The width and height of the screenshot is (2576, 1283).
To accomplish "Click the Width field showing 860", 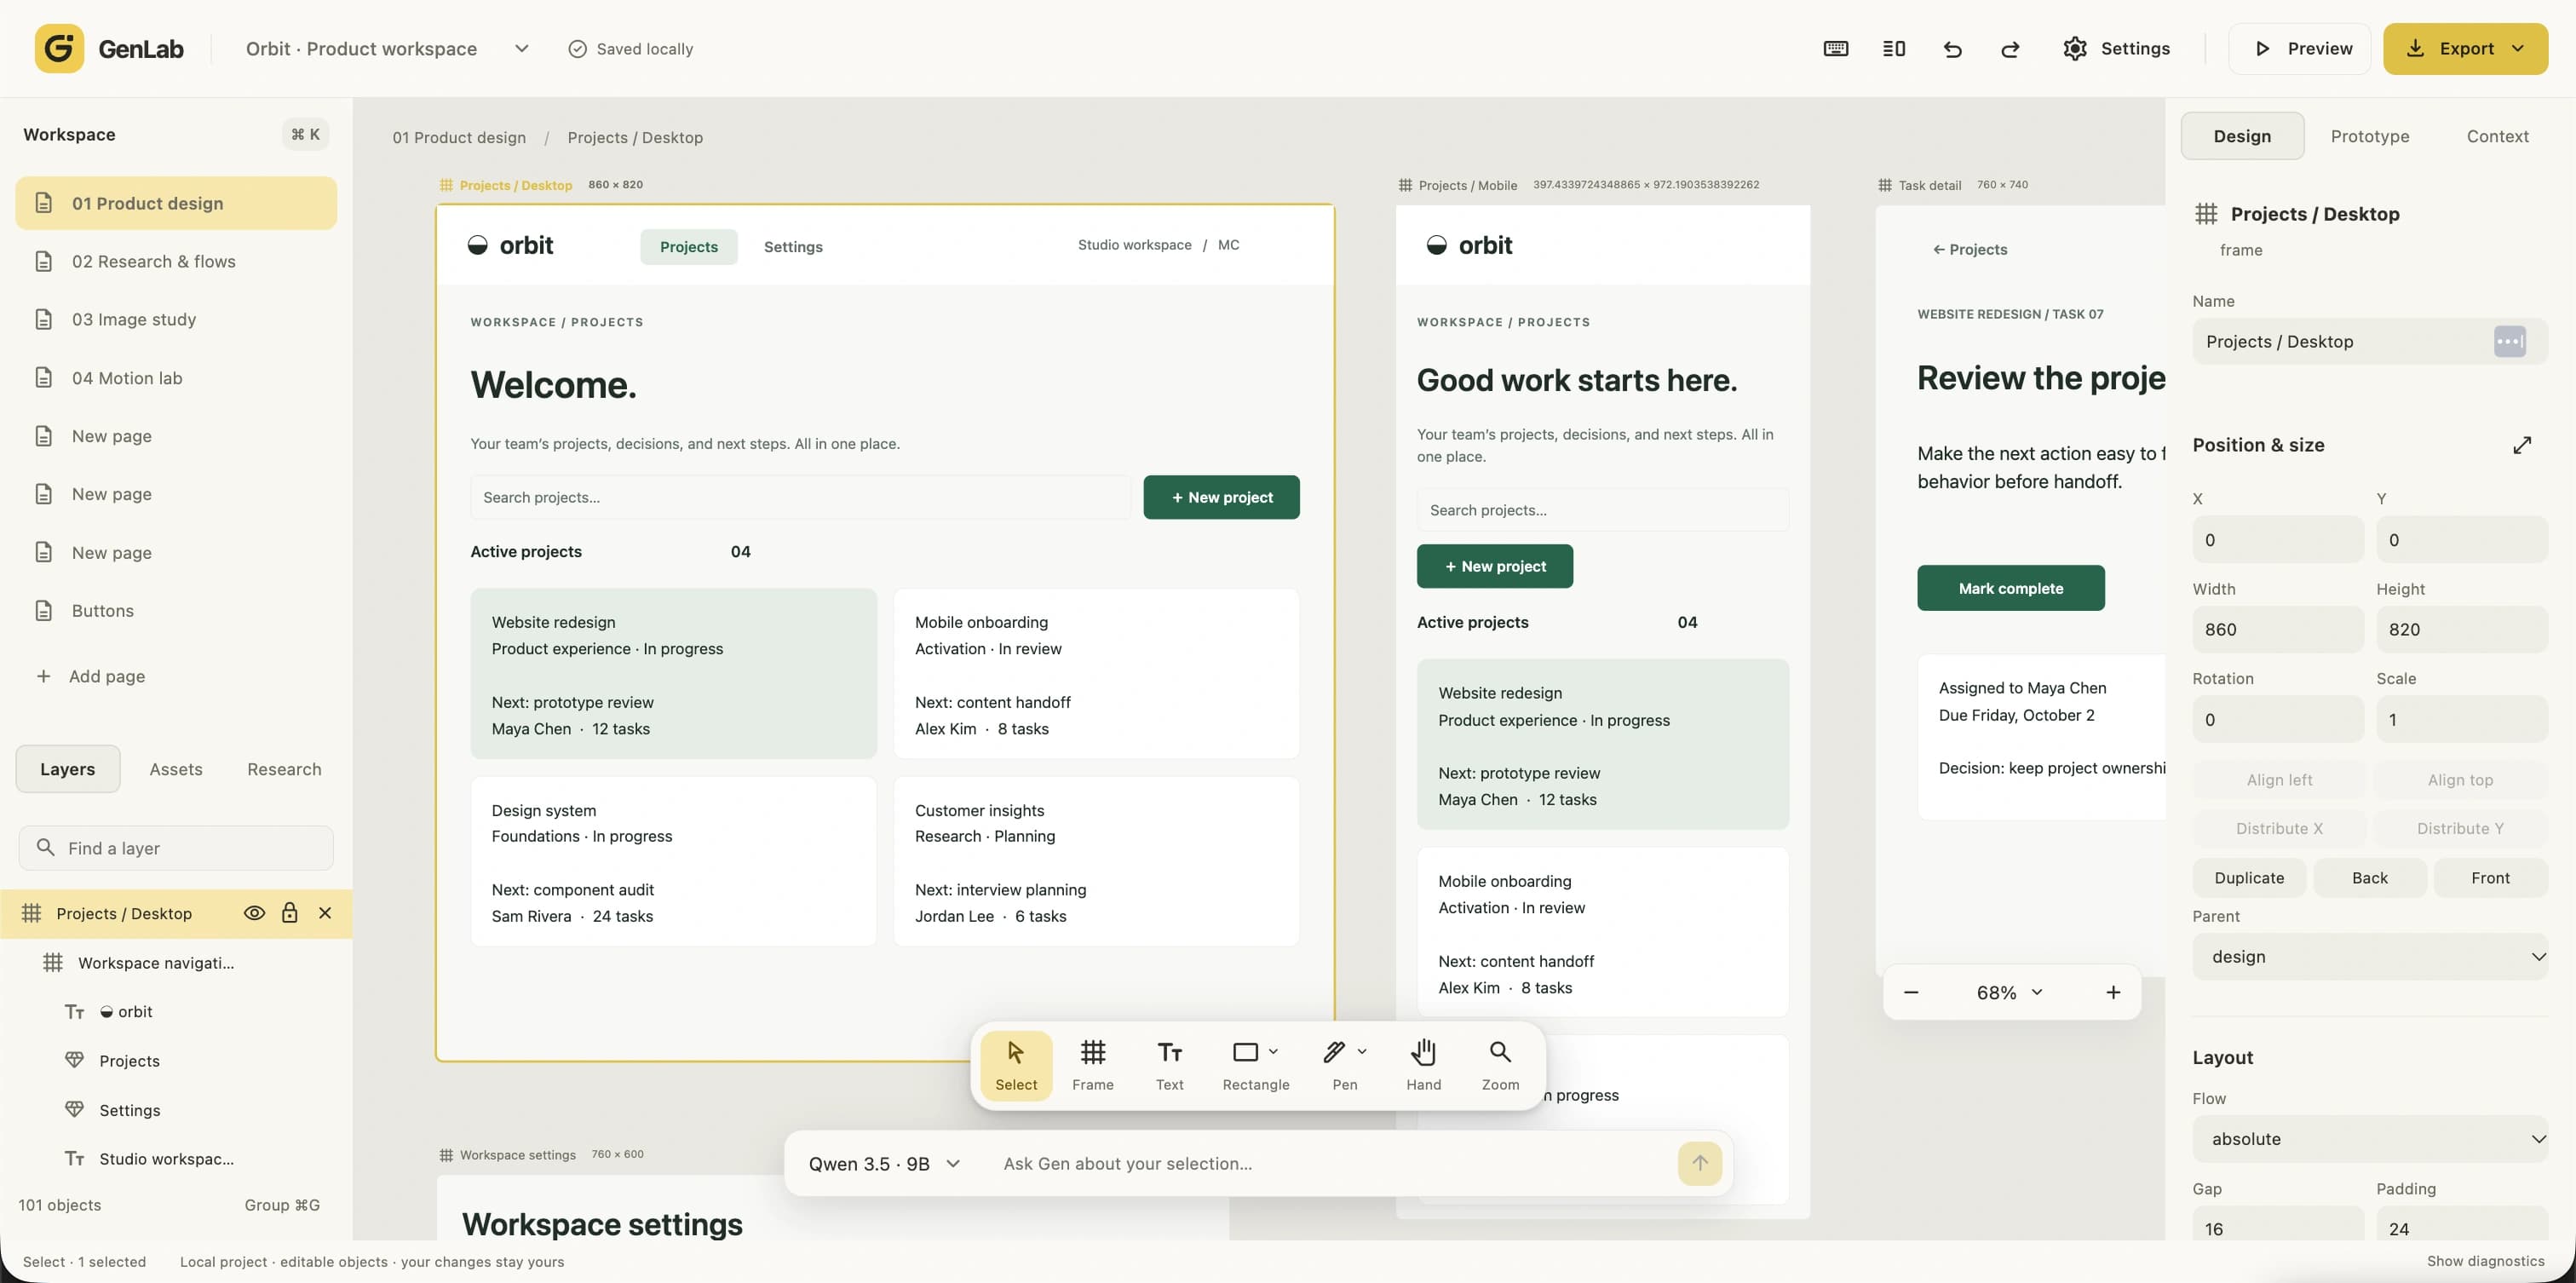I will (2278, 630).
